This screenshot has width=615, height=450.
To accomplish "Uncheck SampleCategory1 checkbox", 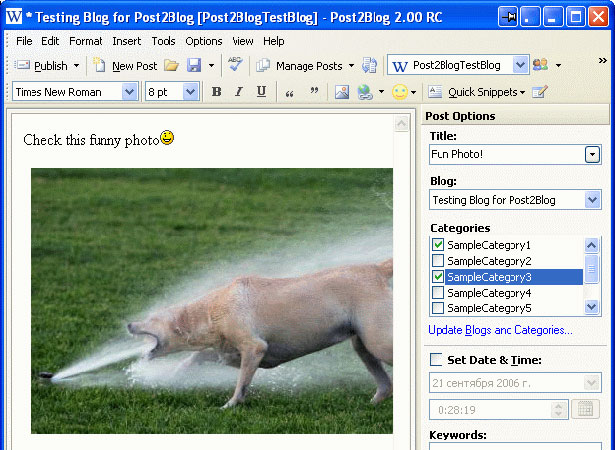I will click(438, 245).
